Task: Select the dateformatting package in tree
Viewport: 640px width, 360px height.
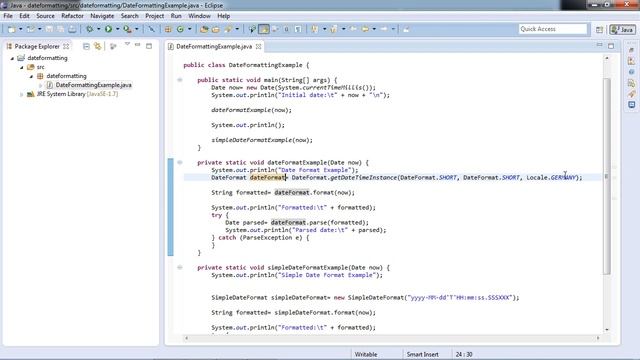Action: coord(66,76)
